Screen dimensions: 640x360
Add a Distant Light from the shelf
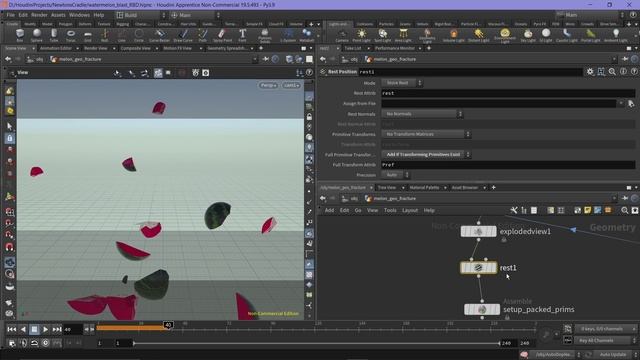click(x=478, y=35)
